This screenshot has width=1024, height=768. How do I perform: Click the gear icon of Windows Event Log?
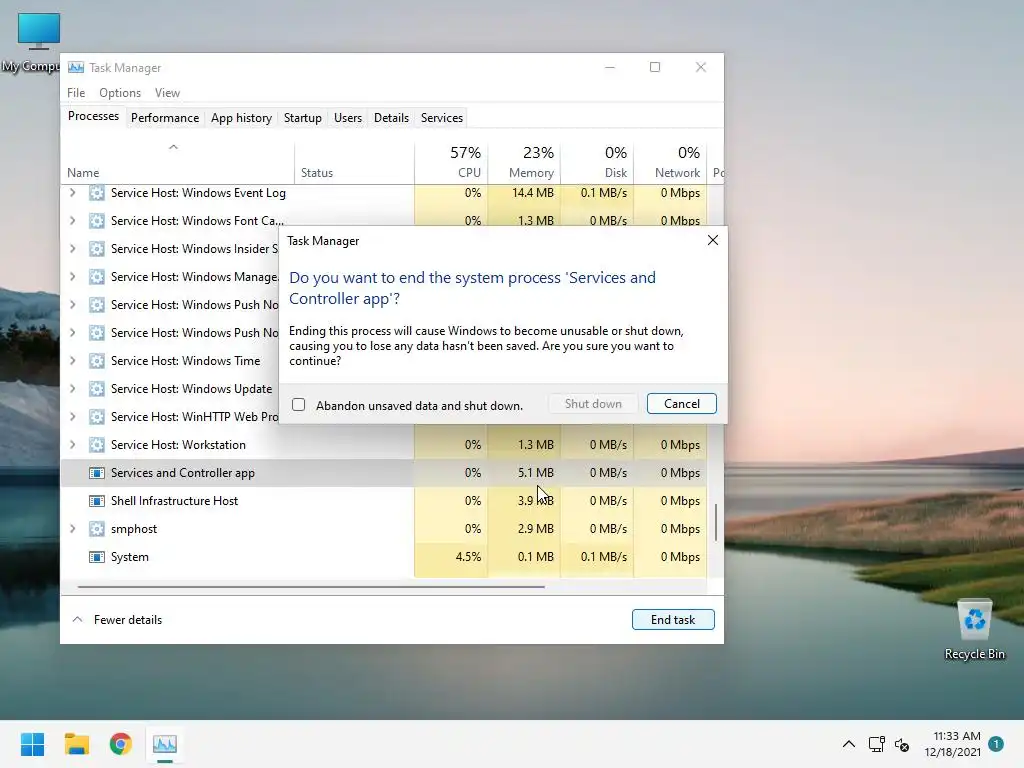(97, 193)
